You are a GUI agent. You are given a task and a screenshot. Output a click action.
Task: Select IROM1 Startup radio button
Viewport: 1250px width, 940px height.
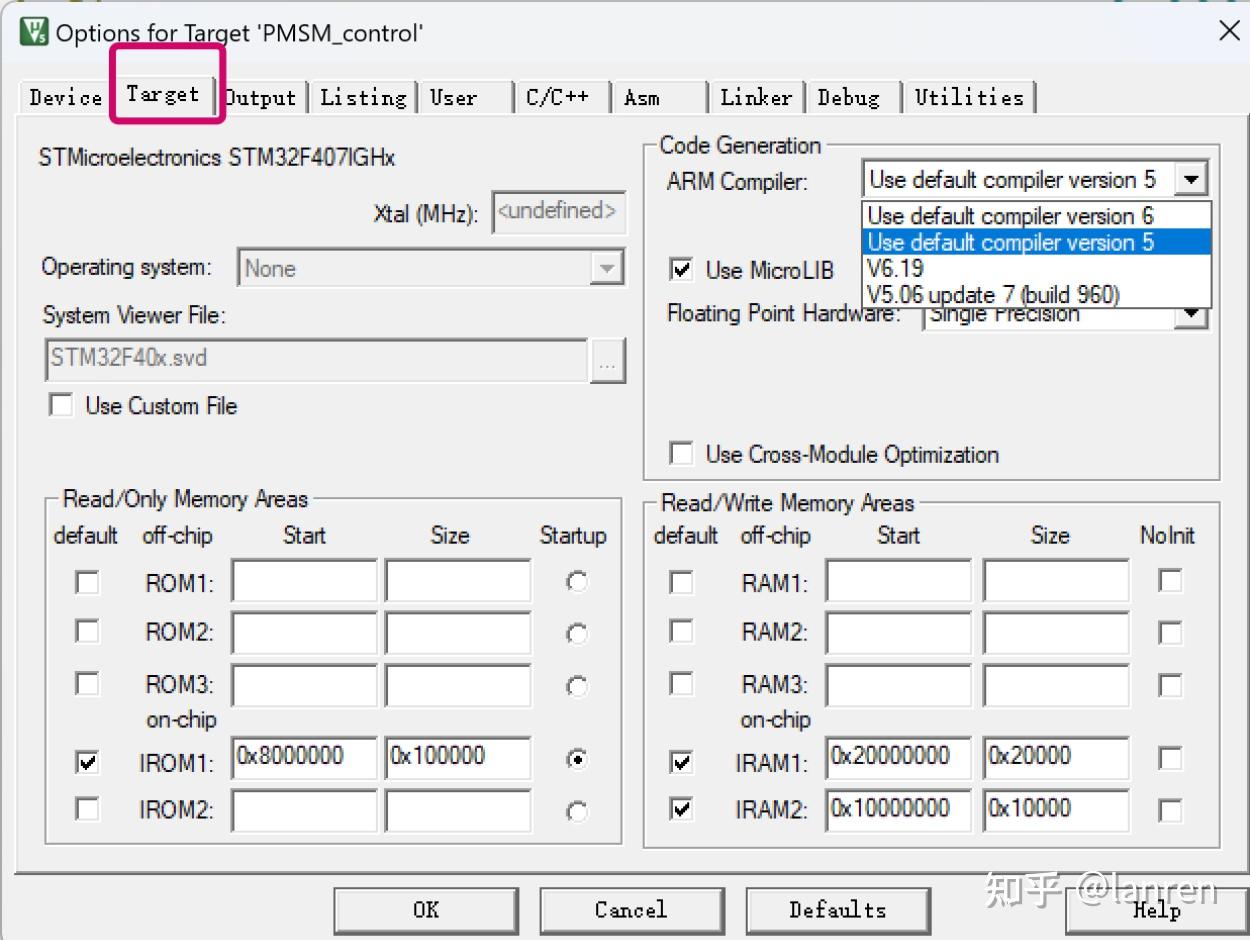[x=576, y=760]
